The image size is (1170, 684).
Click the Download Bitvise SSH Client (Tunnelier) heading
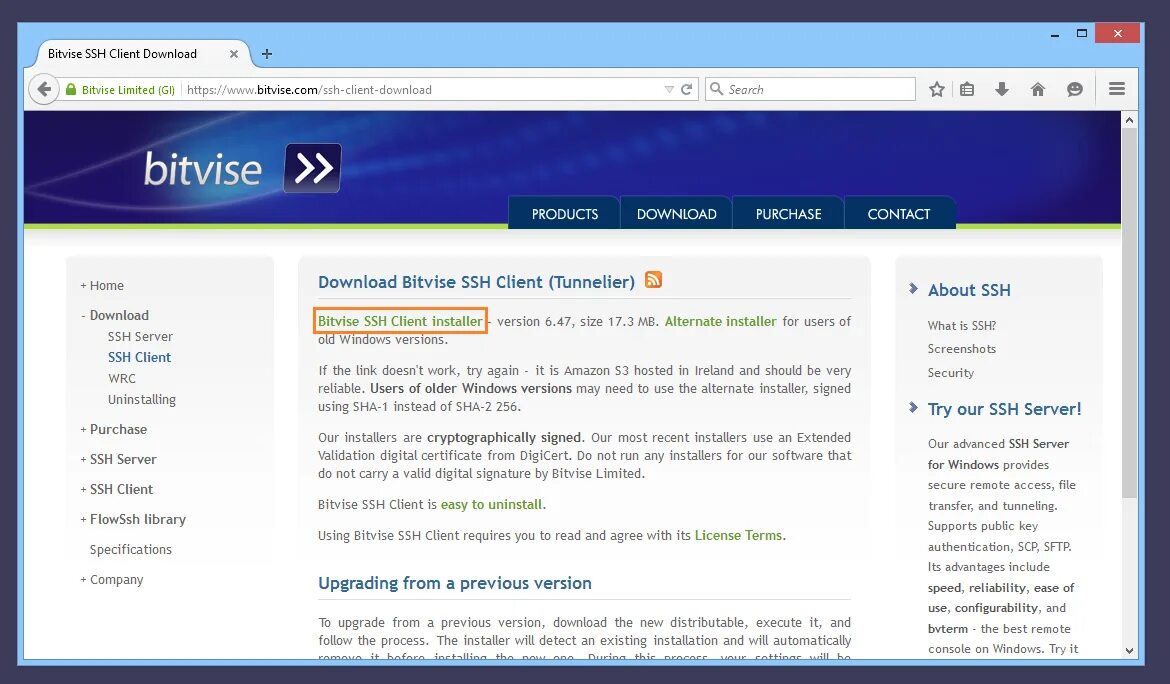coord(476,282)
